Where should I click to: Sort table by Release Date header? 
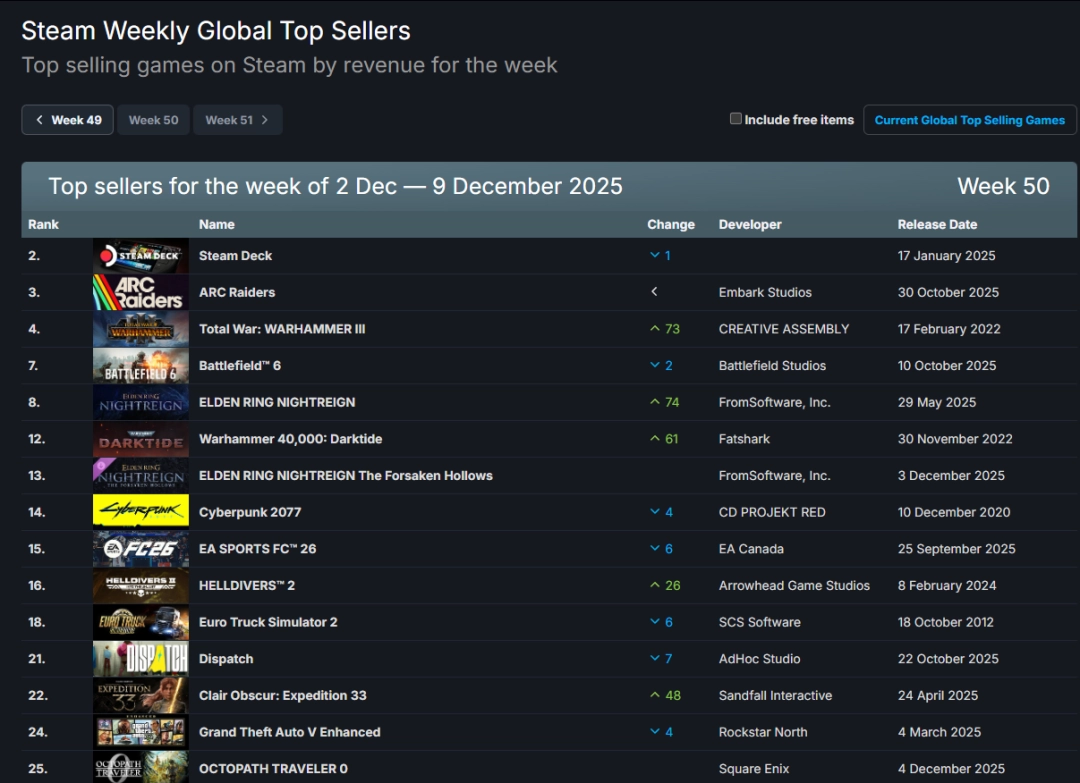937,225
